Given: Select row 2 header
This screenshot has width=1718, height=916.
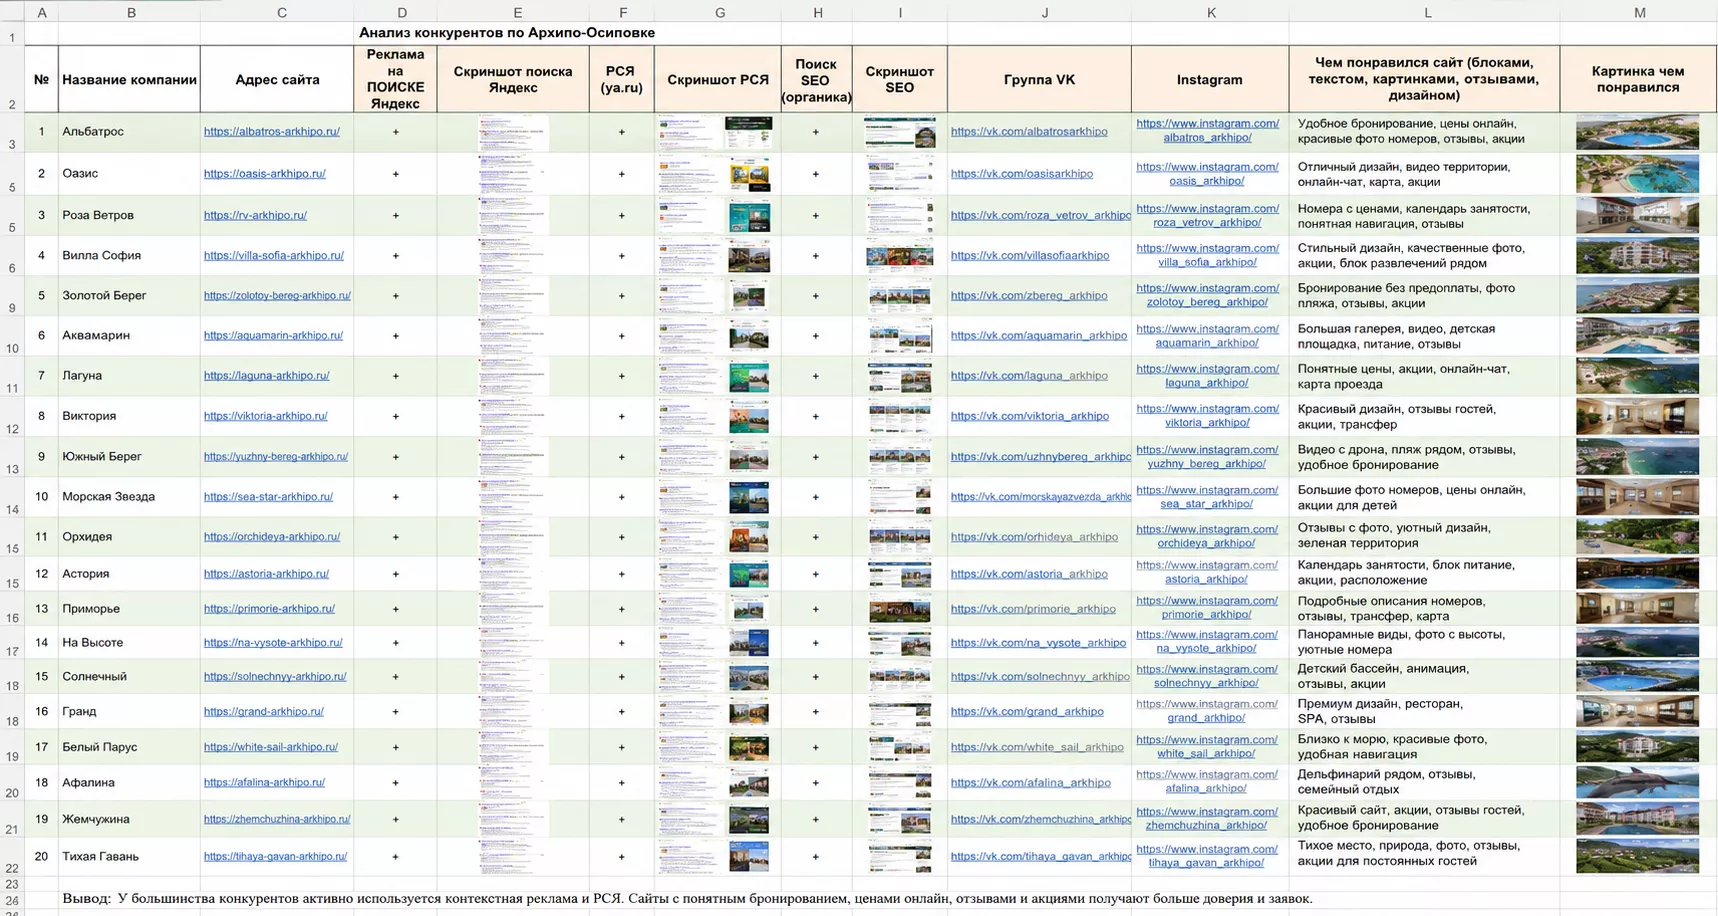Looking at the screenshot, I should click(x=12, y=79).
